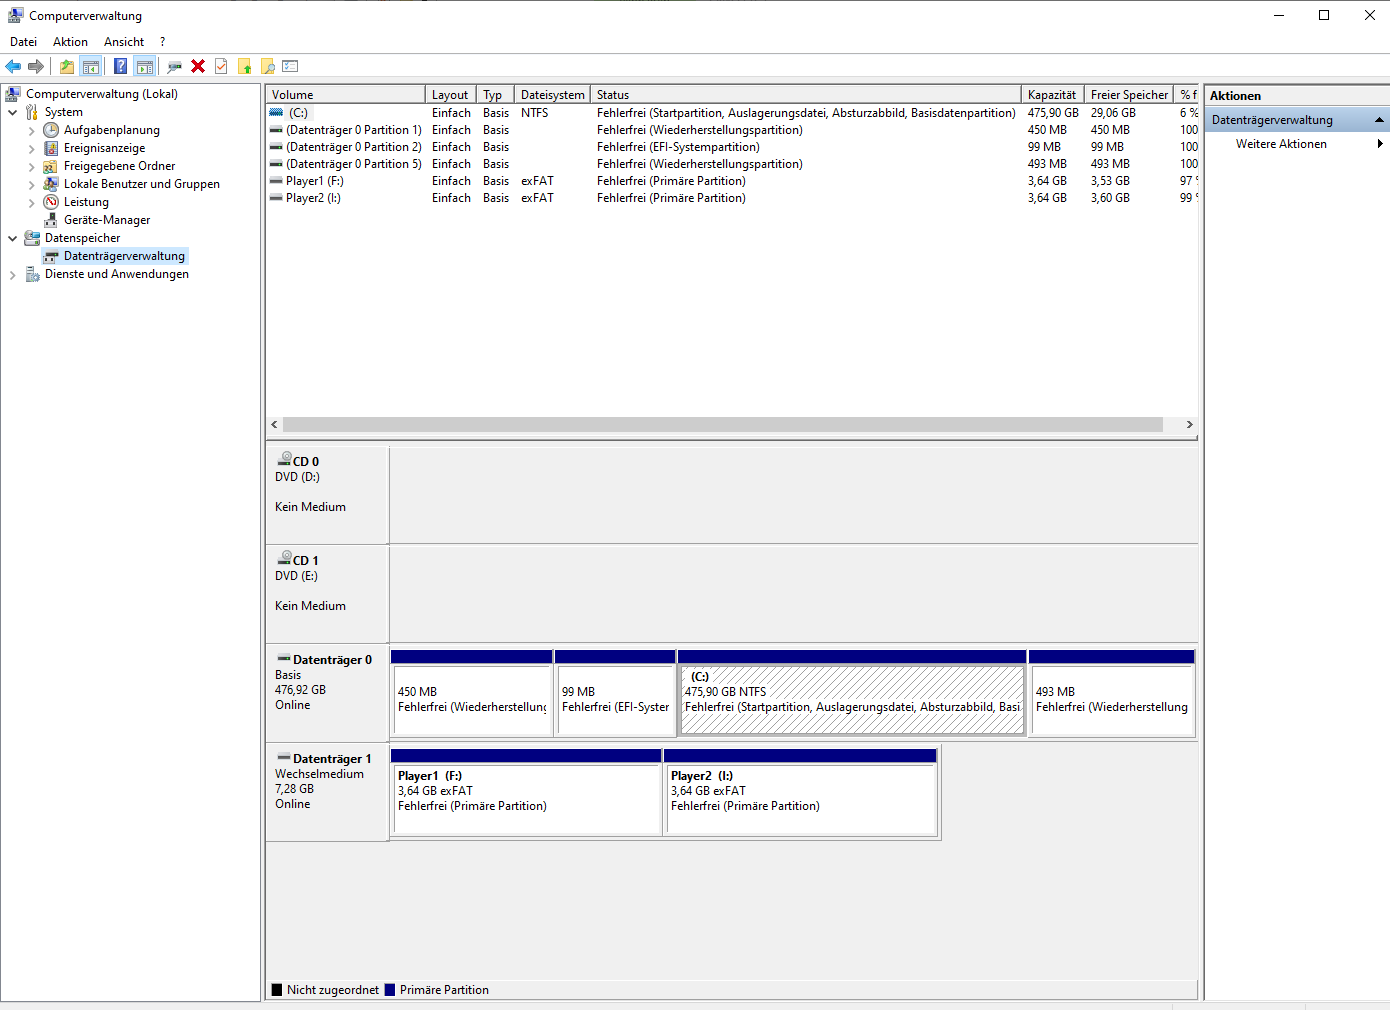Expand the Aufgabenplanung node
Screen dimensions: 1390x1010
point(31,130)
